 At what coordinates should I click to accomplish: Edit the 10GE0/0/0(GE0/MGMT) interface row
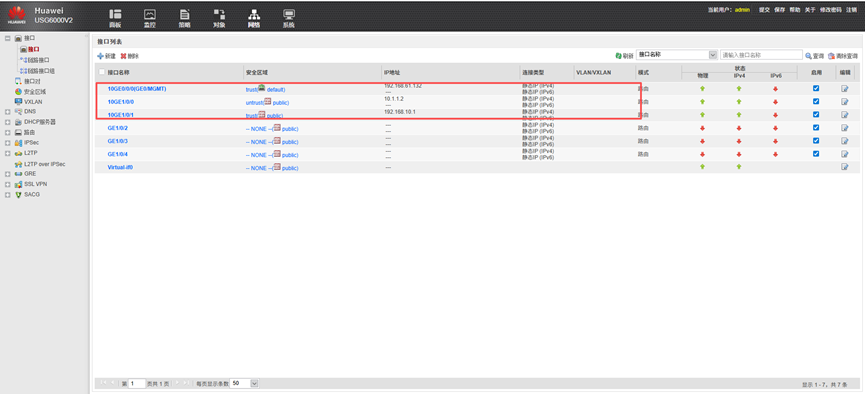[845, 88]
